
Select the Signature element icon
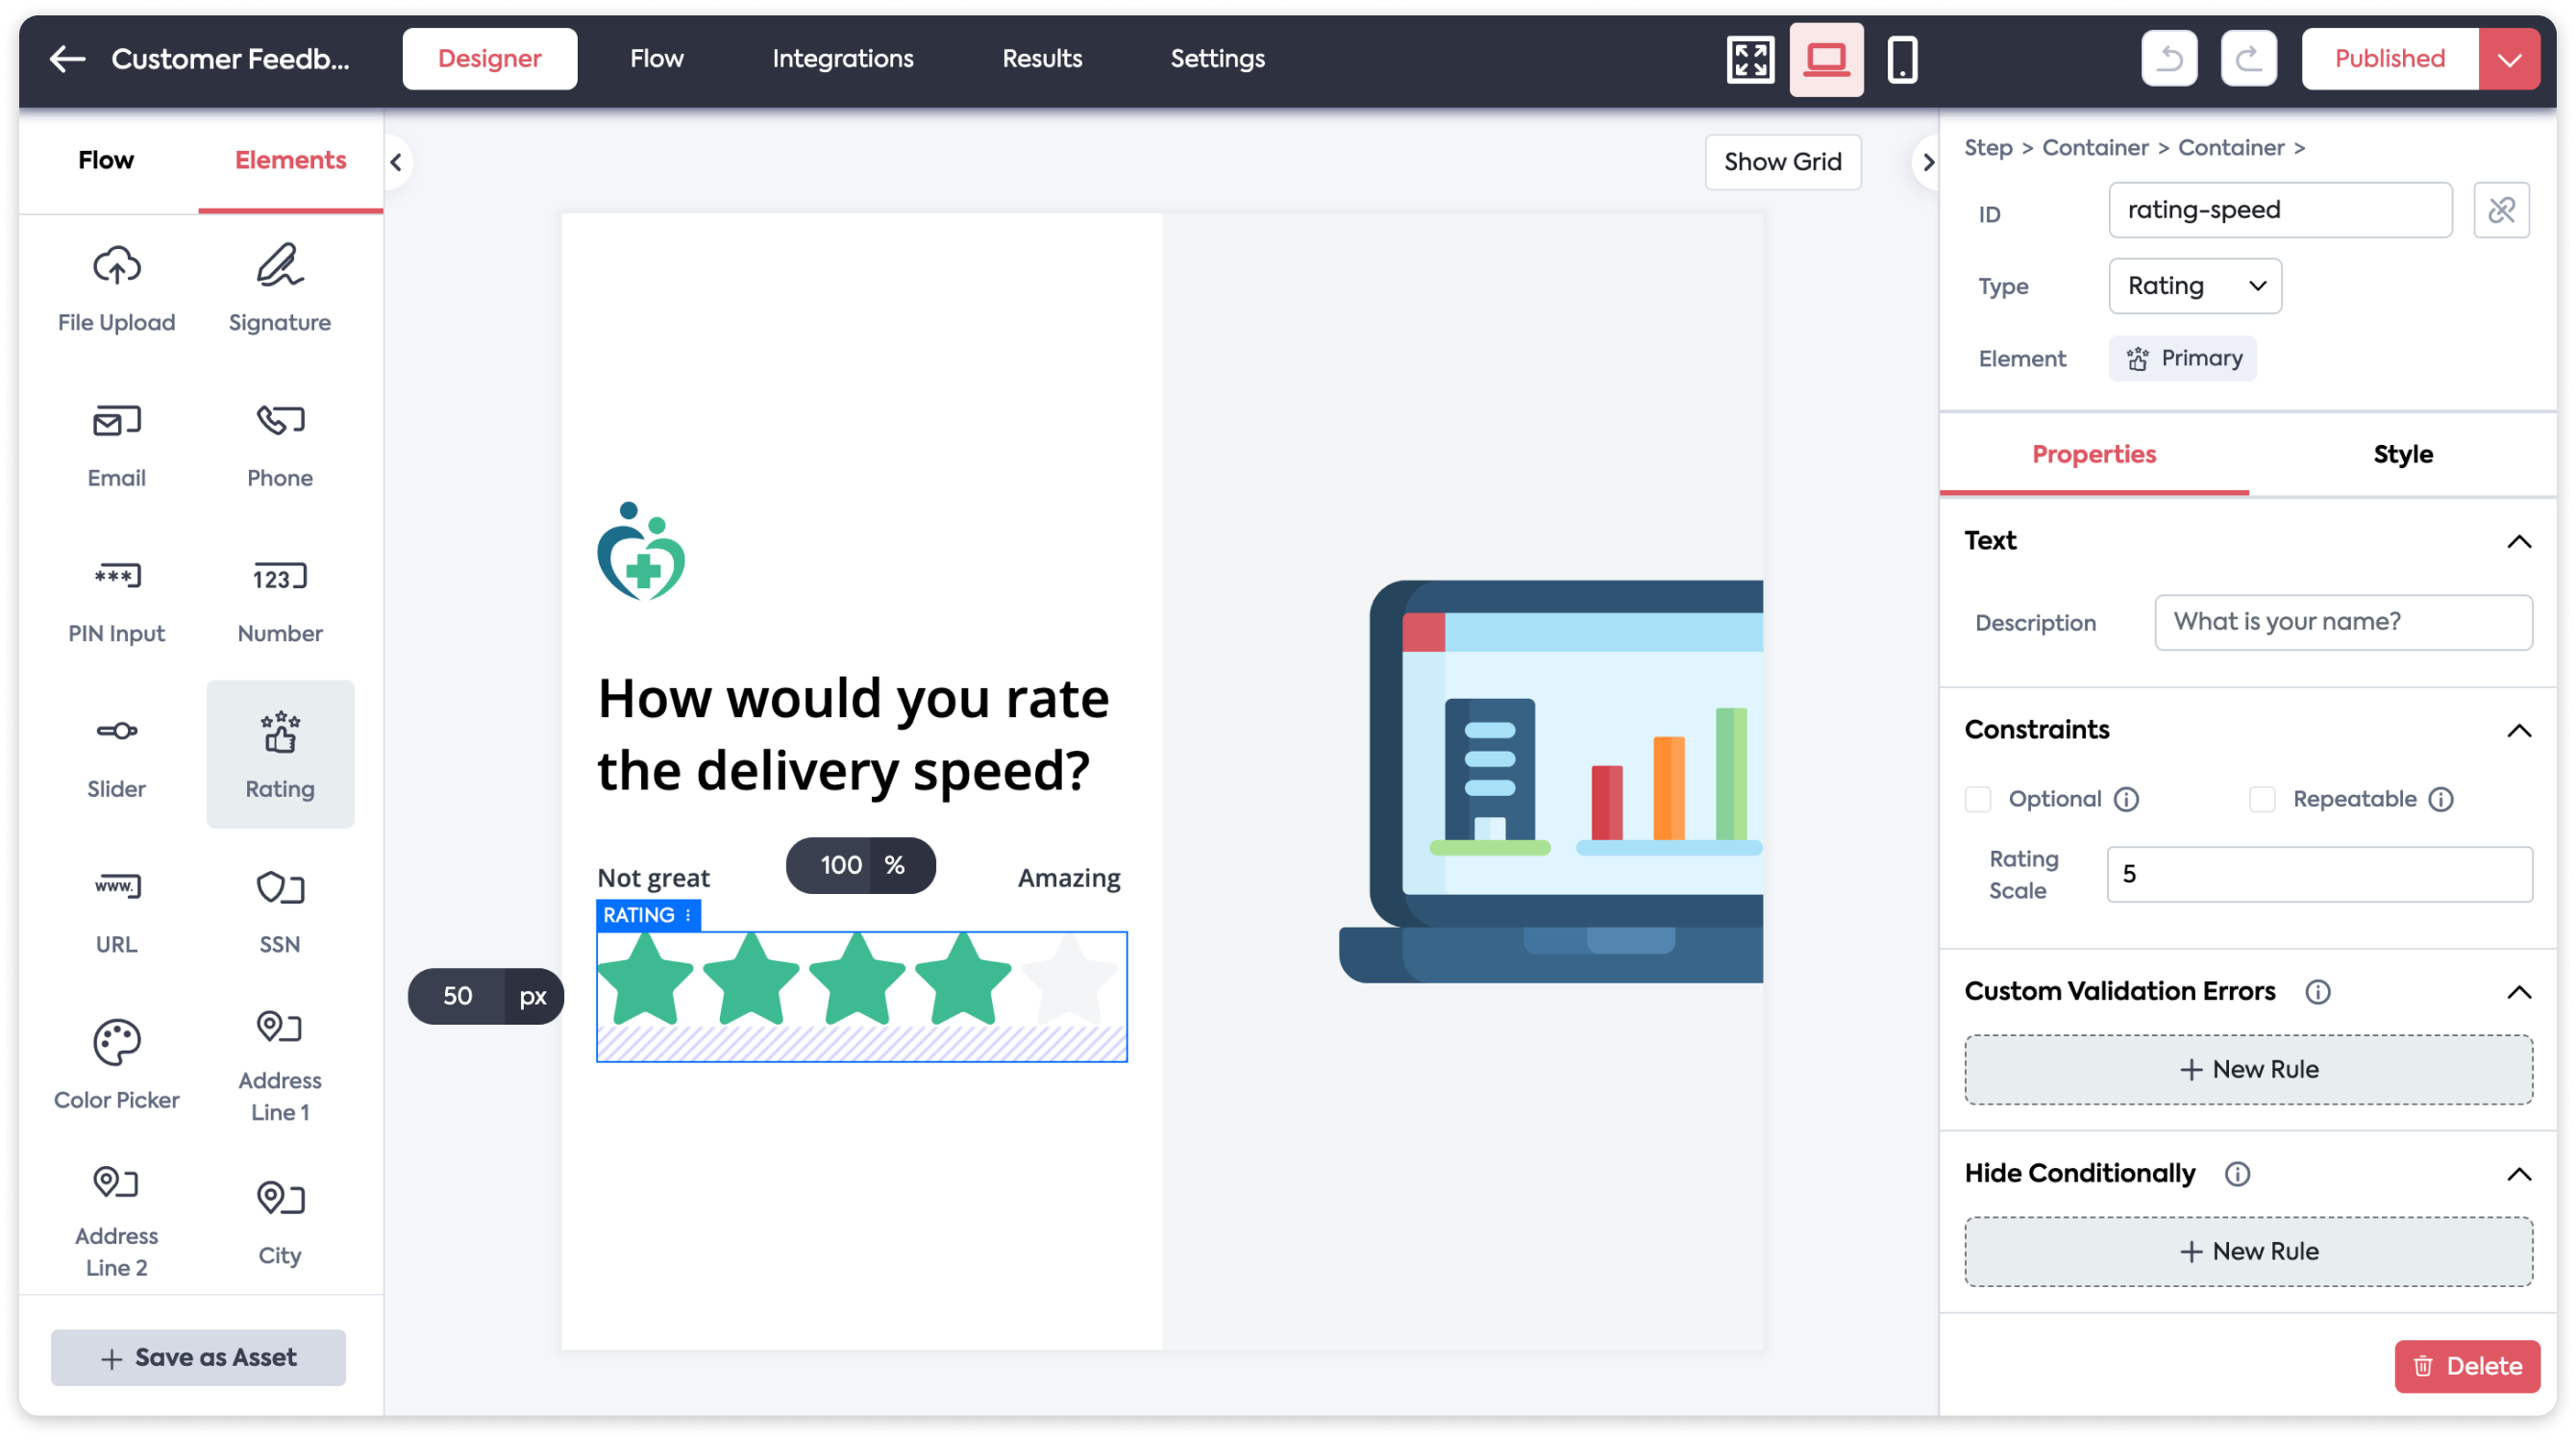279,267
